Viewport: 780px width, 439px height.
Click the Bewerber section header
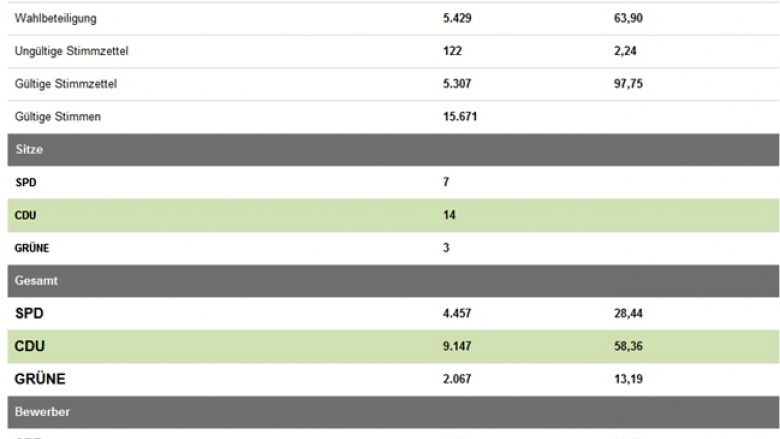tap(393, 412)
